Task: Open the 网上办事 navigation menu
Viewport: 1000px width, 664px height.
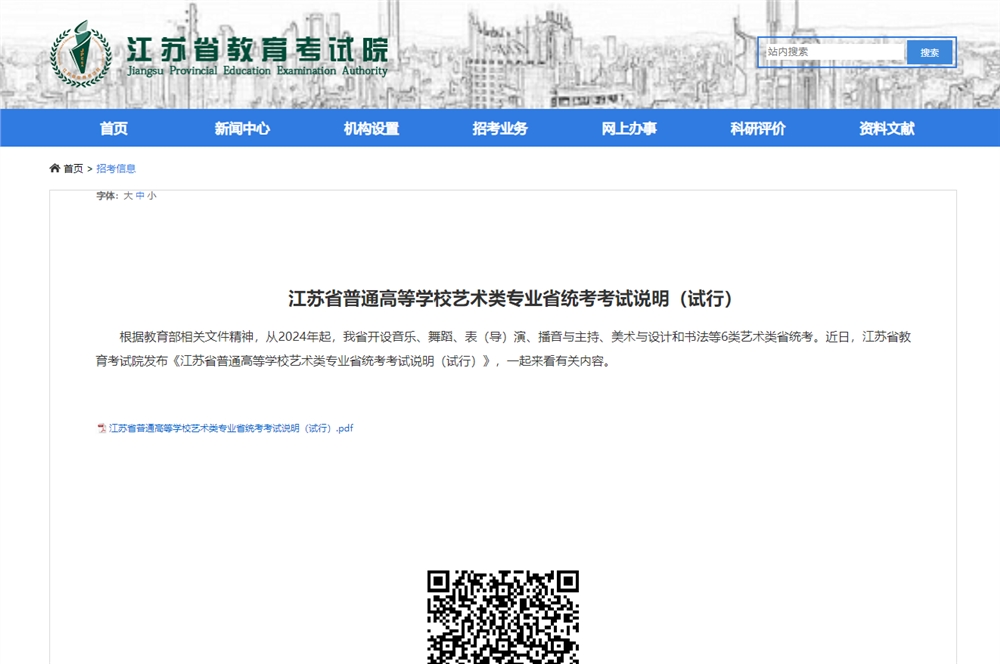Action: [x=629, y=128]
